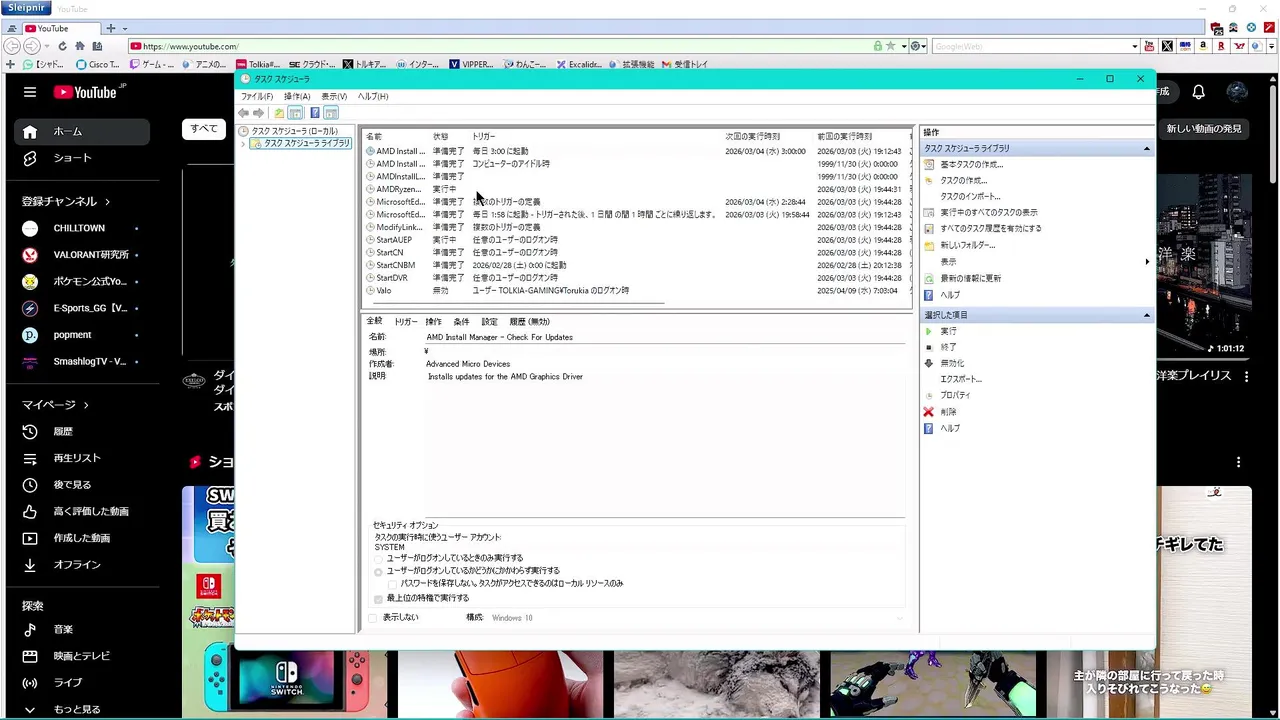Expand the タスク スケジューラ ライブラリ tree node

(242, 143)
